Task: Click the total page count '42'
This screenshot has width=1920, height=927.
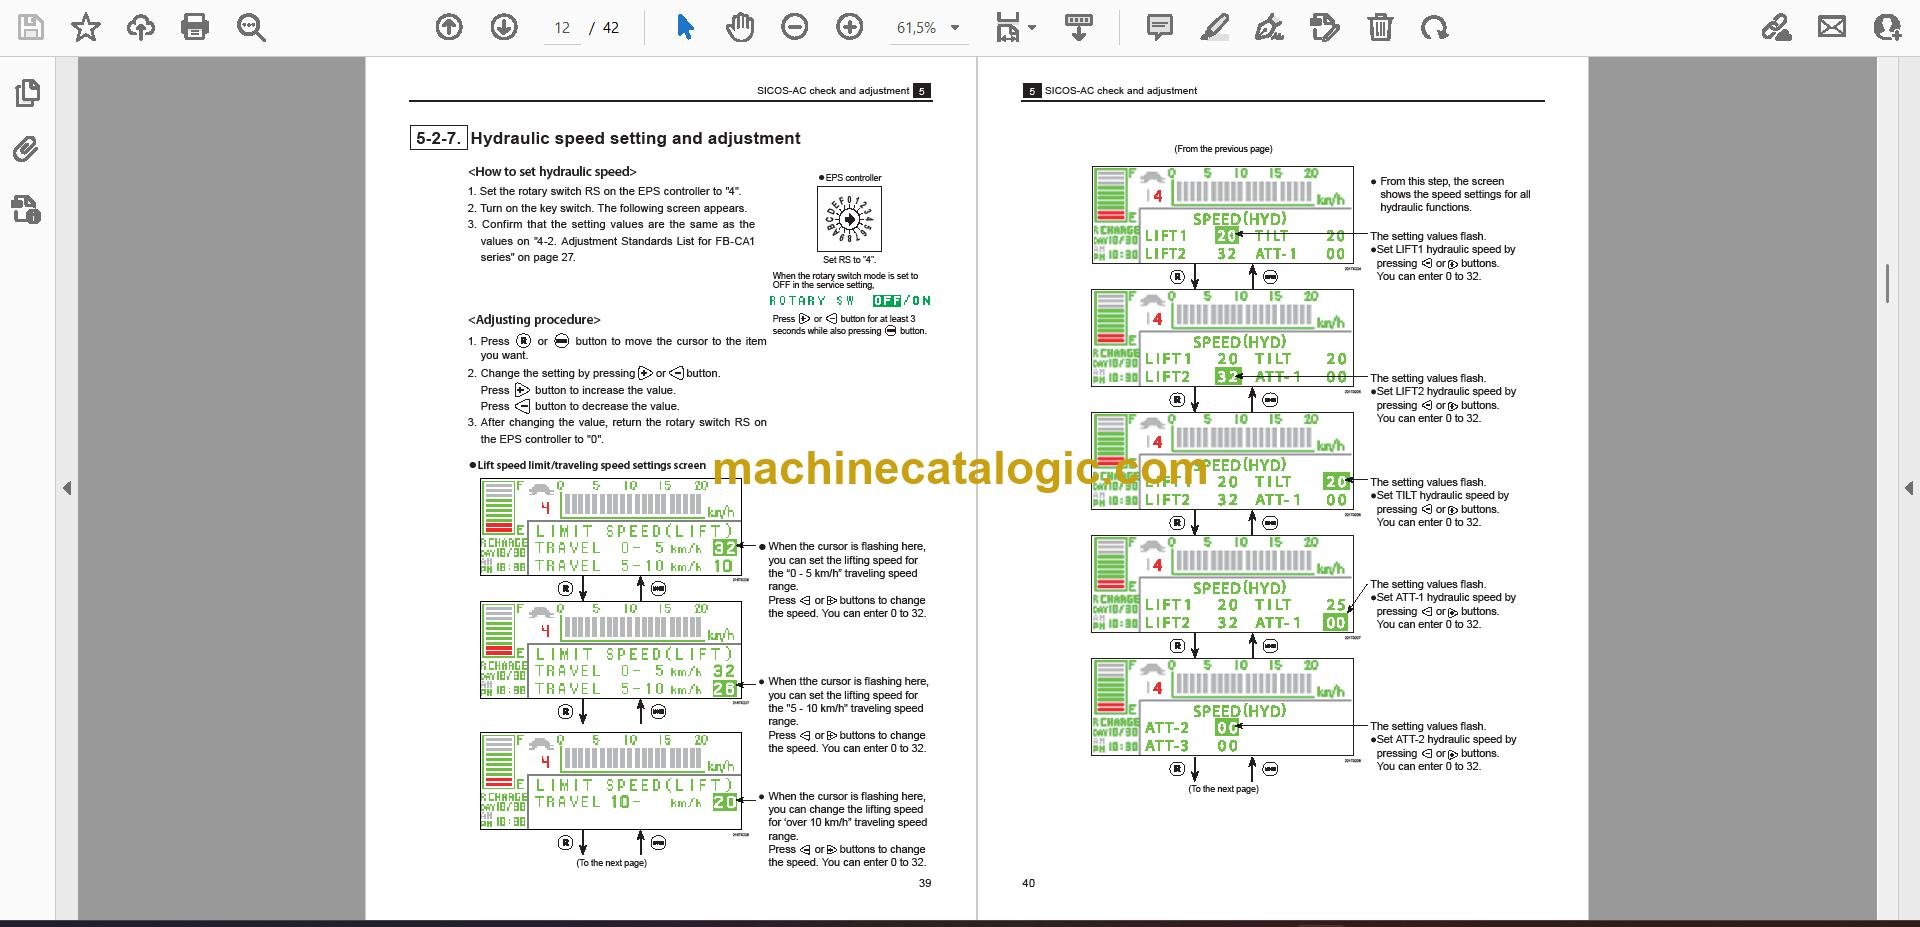Action: 611,28
